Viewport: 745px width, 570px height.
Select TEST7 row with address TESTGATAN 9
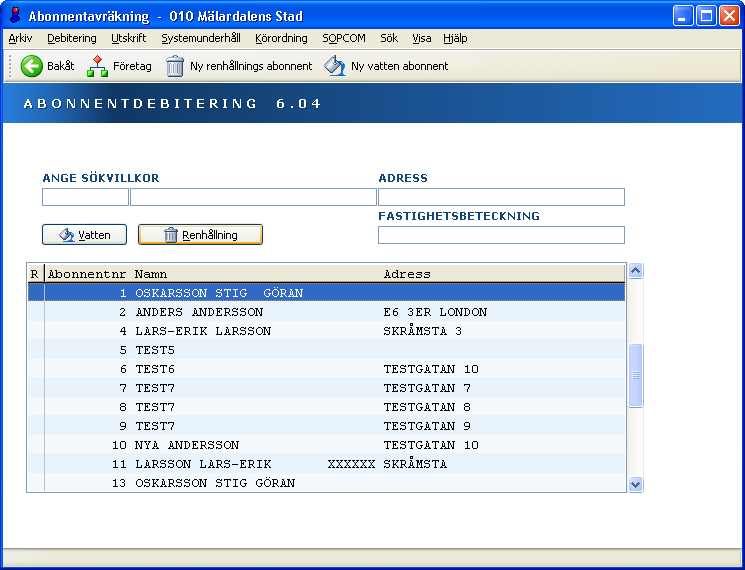pos(326,426)
